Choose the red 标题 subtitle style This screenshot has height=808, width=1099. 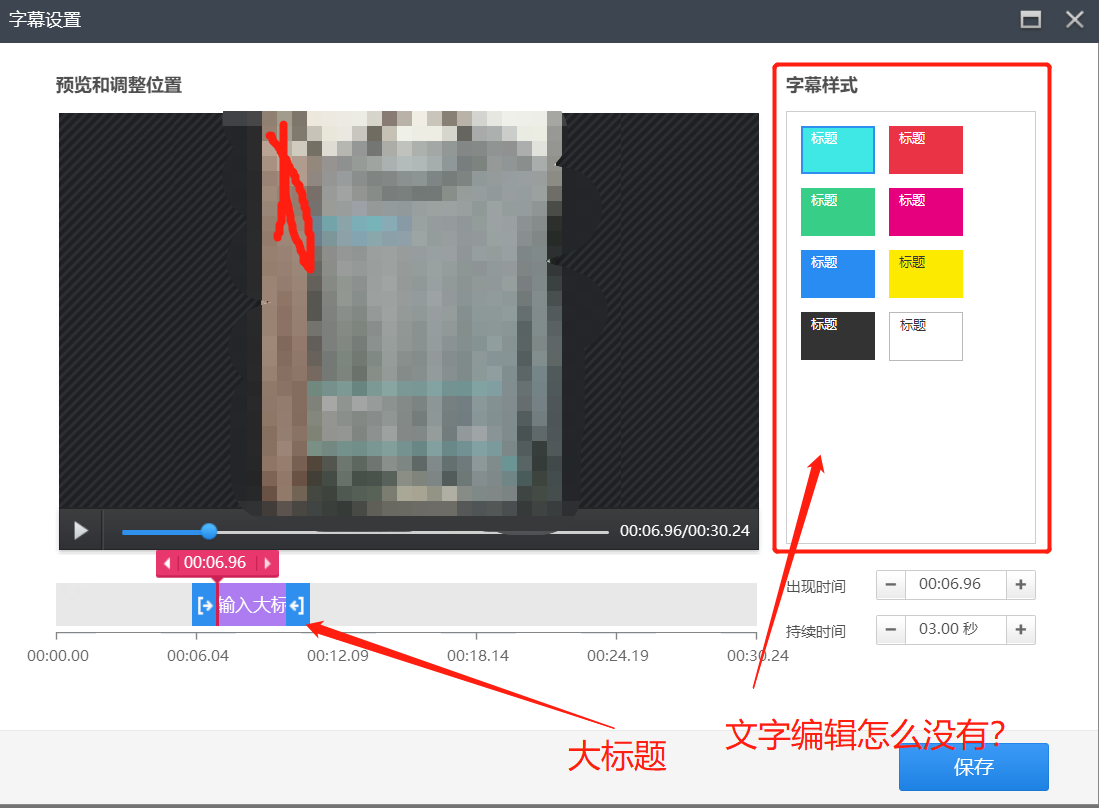pos(925,150)
